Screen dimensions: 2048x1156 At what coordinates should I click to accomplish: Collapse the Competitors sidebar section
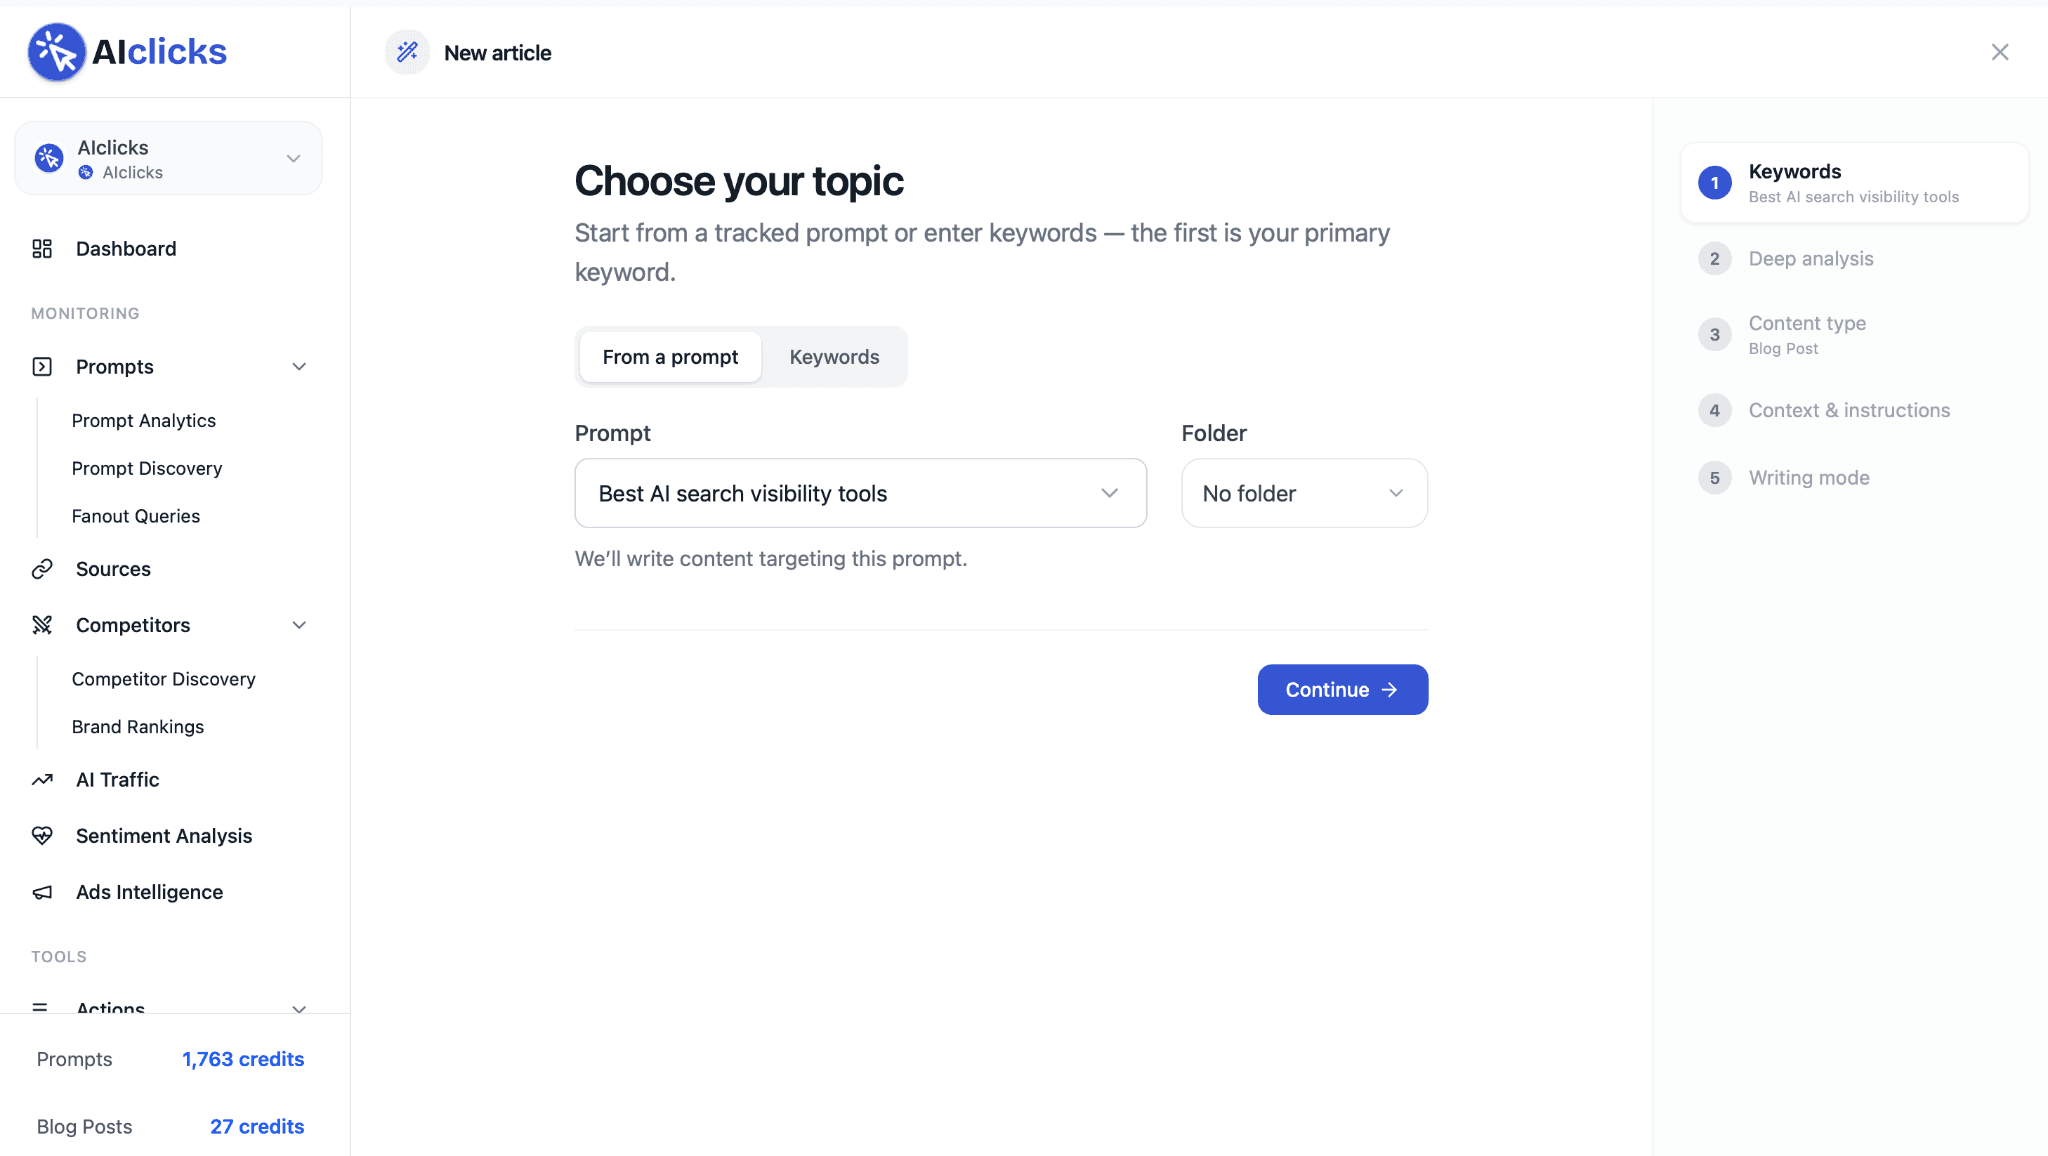[x=299, y=625]
